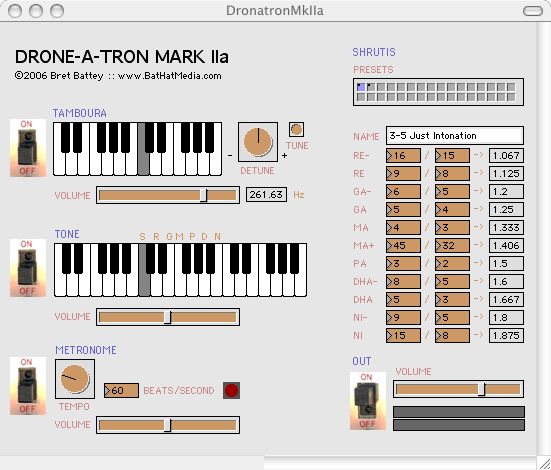The width and height of the screenshot is (551, 470).
Task: Click the PA denominator box 2
Action: coord(452,263)
